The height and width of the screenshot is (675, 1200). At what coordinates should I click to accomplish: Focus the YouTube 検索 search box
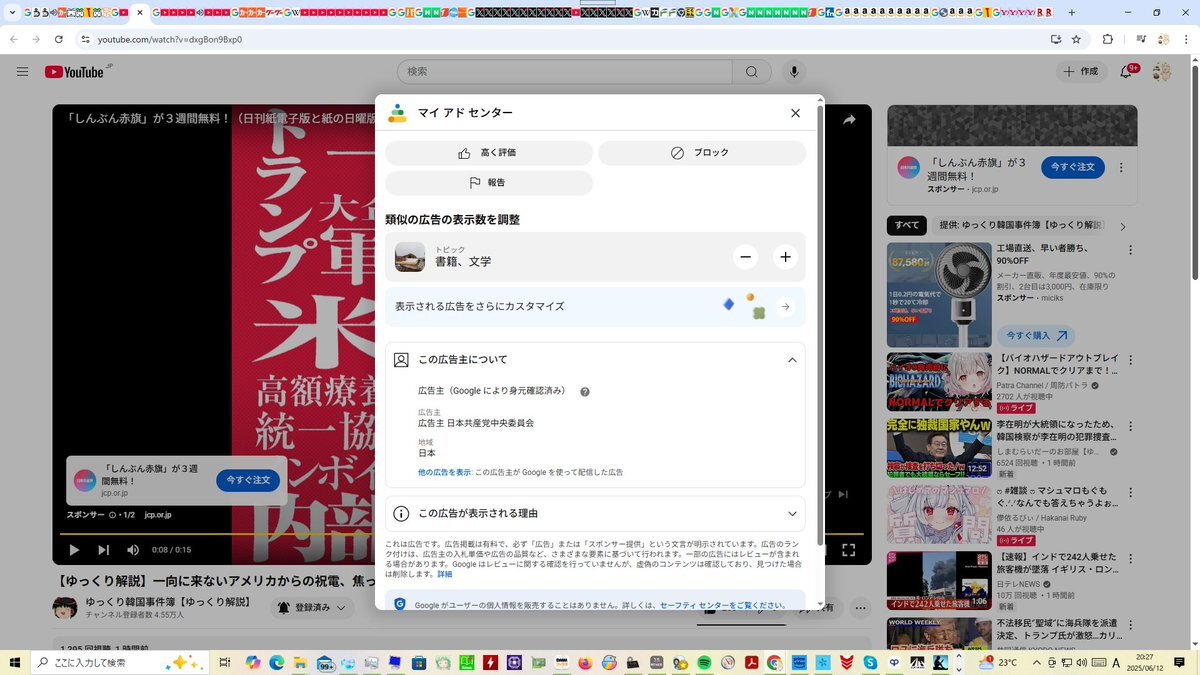[x=564, y=72]
